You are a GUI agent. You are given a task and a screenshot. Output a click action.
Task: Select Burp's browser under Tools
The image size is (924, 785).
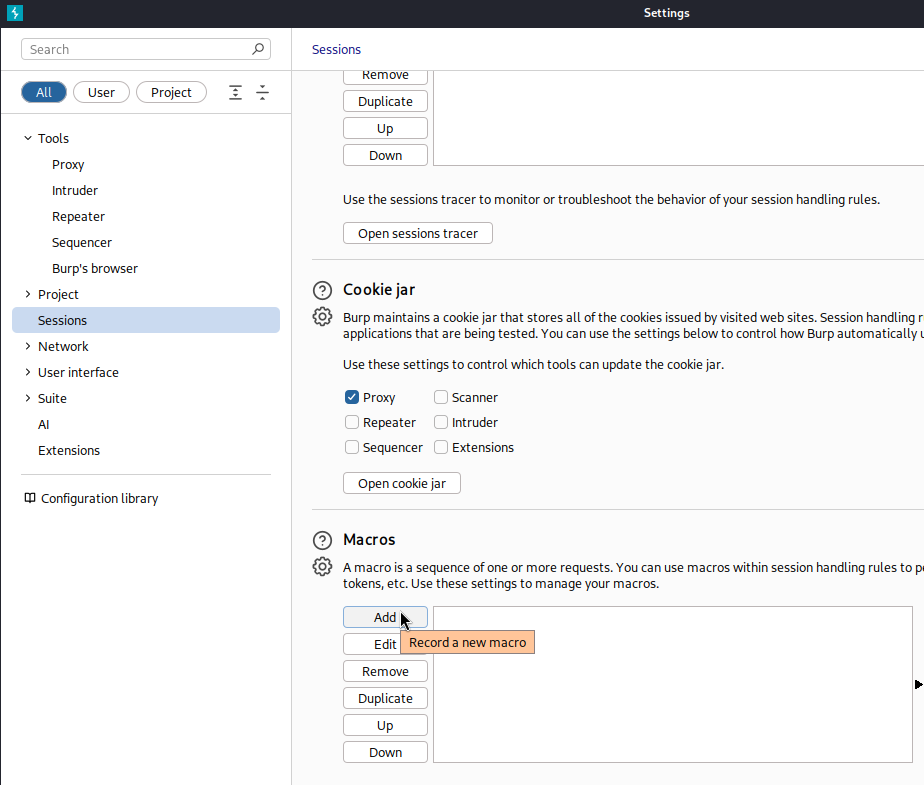95,268
